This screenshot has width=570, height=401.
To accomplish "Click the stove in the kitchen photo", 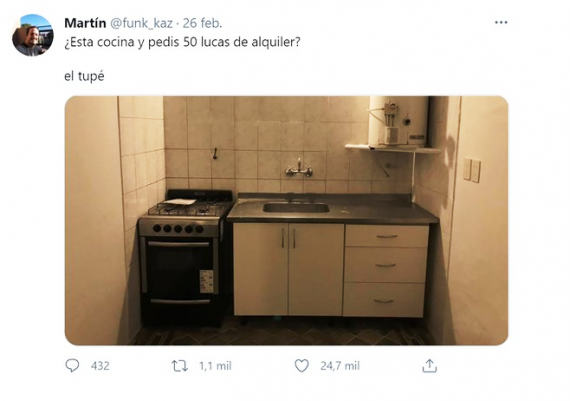I will pos(185,257).
